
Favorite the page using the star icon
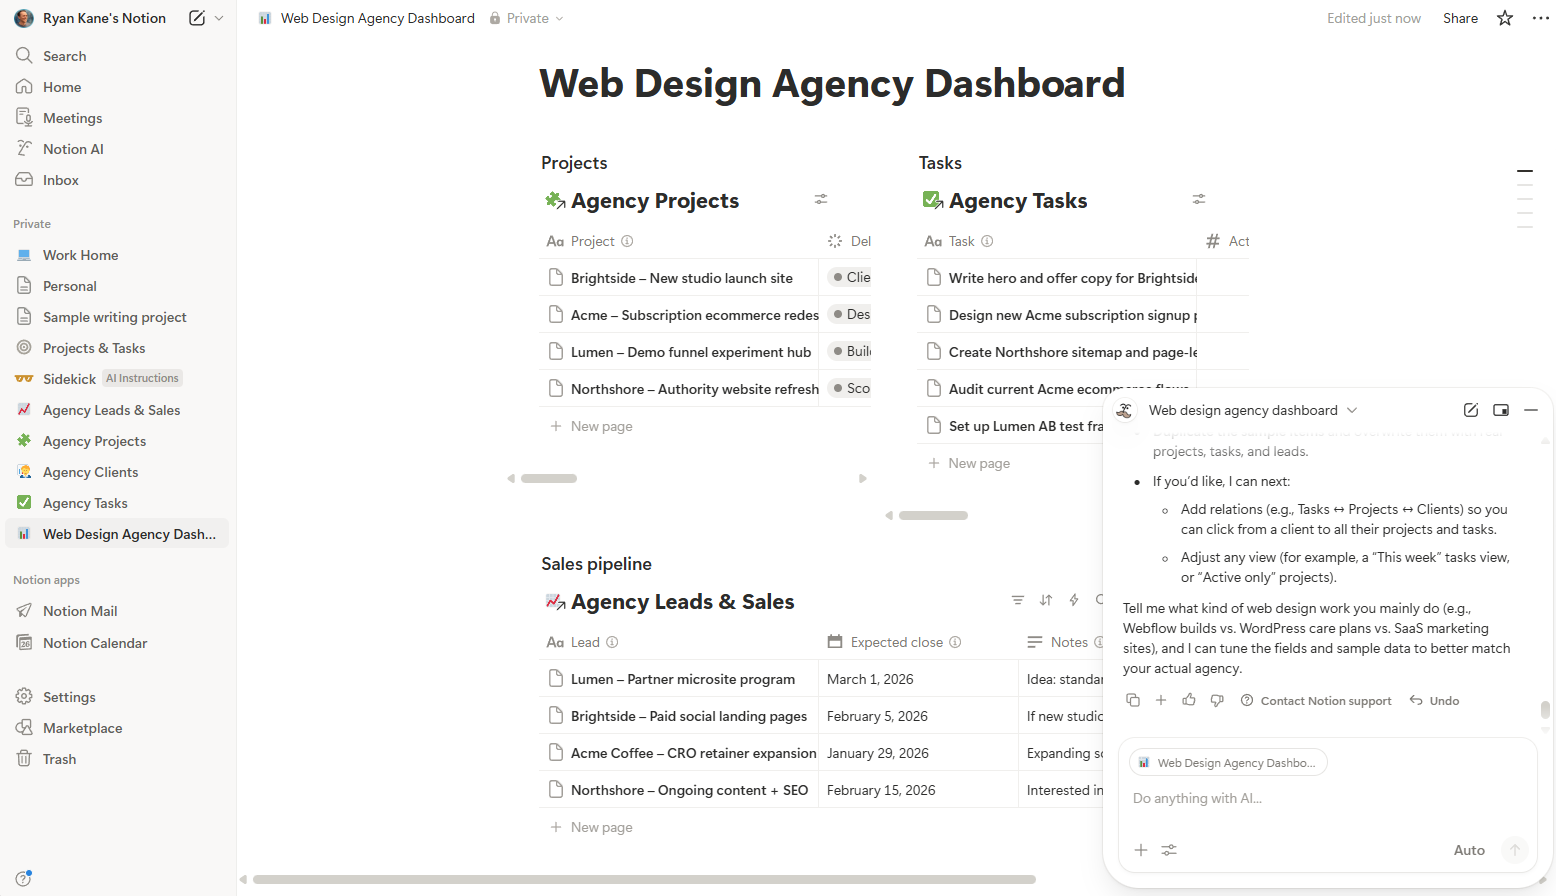point(1504,18)
